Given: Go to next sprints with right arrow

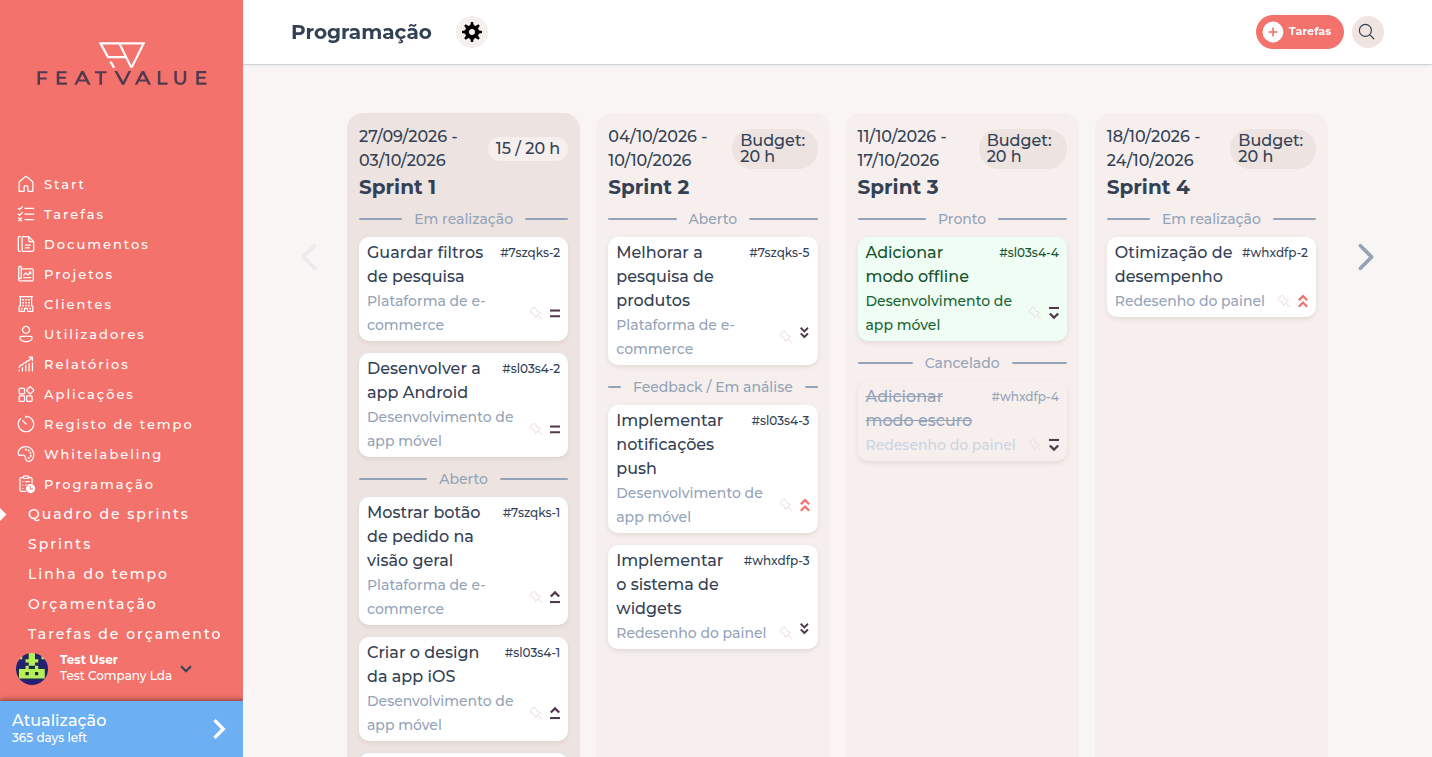Looking at the screenshot, I should pos(1366,257).
